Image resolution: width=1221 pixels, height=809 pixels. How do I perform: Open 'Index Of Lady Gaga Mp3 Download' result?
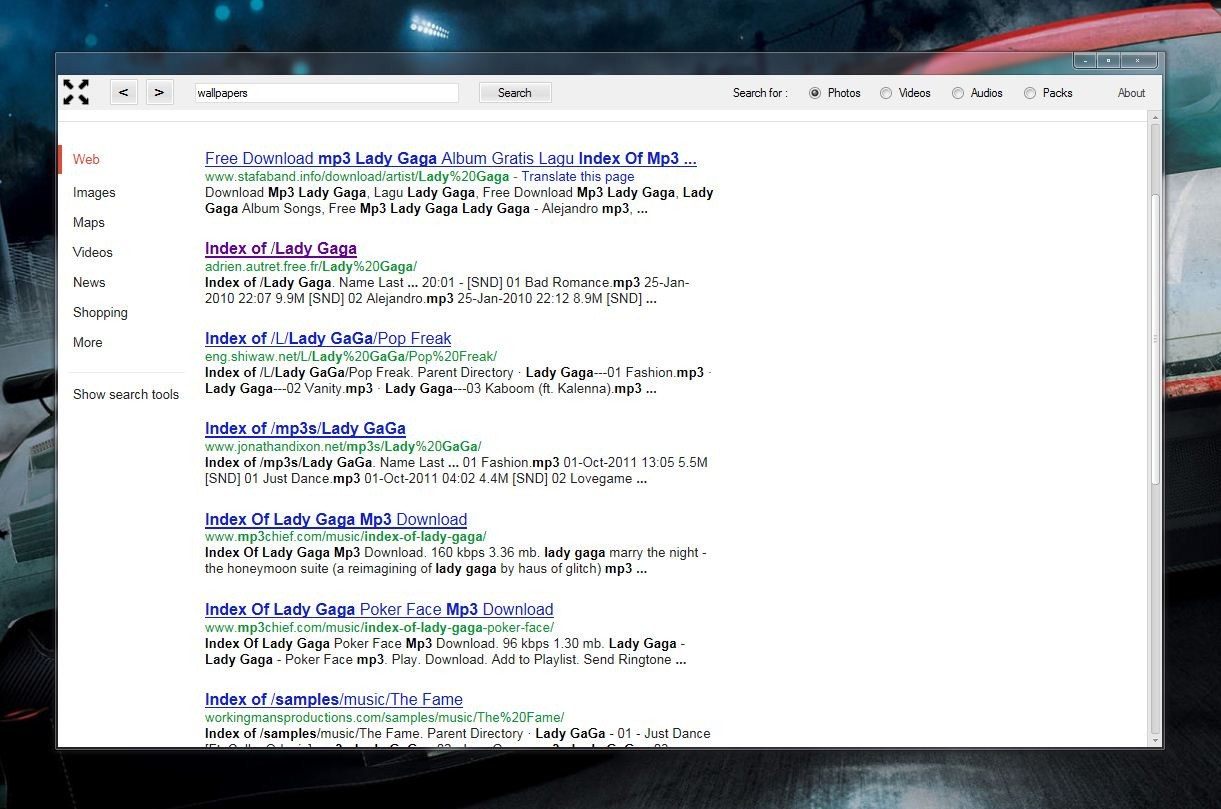(336, 519)
